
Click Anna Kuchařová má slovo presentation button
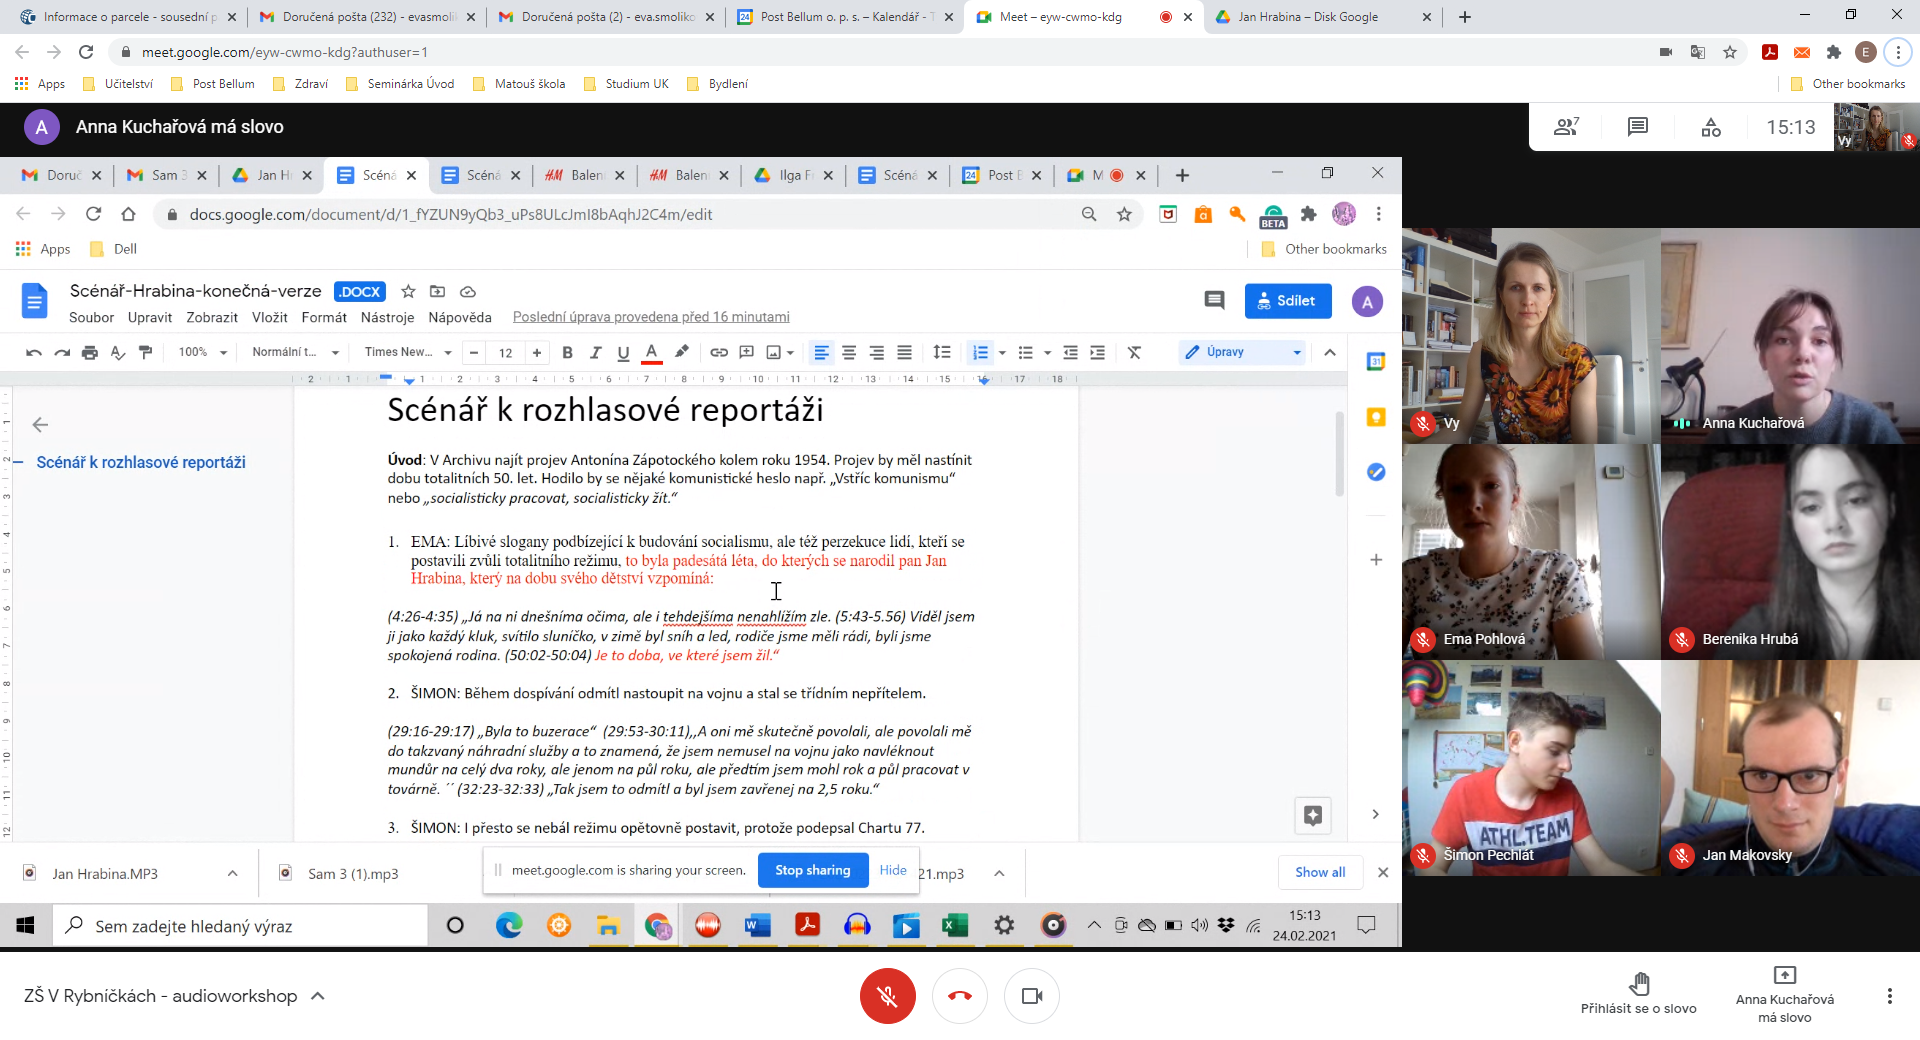[x=1784, y=994]
